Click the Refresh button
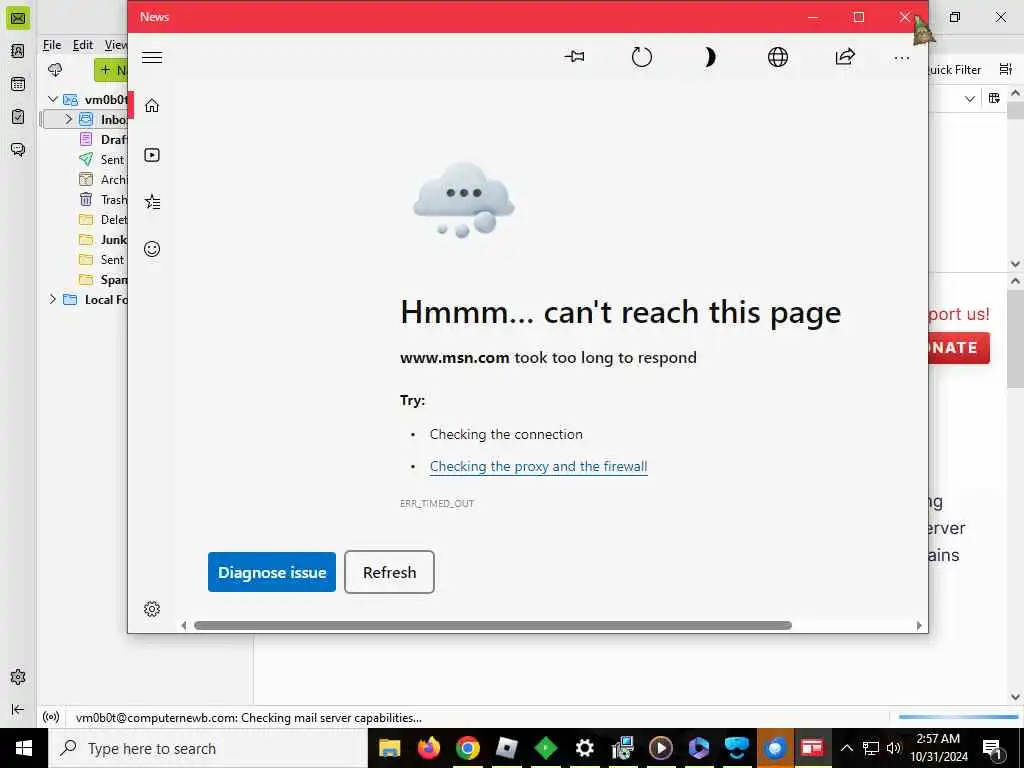1024x768 pixels. (x=389, y=572)
